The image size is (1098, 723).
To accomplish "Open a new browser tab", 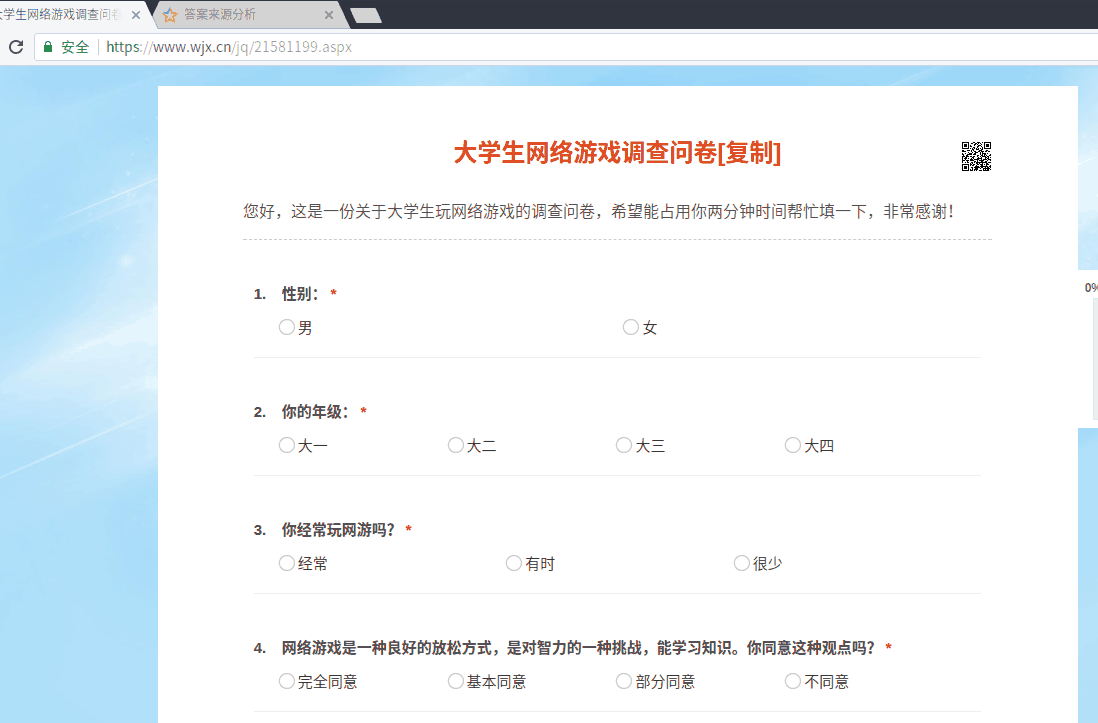I will click(366, 15).
